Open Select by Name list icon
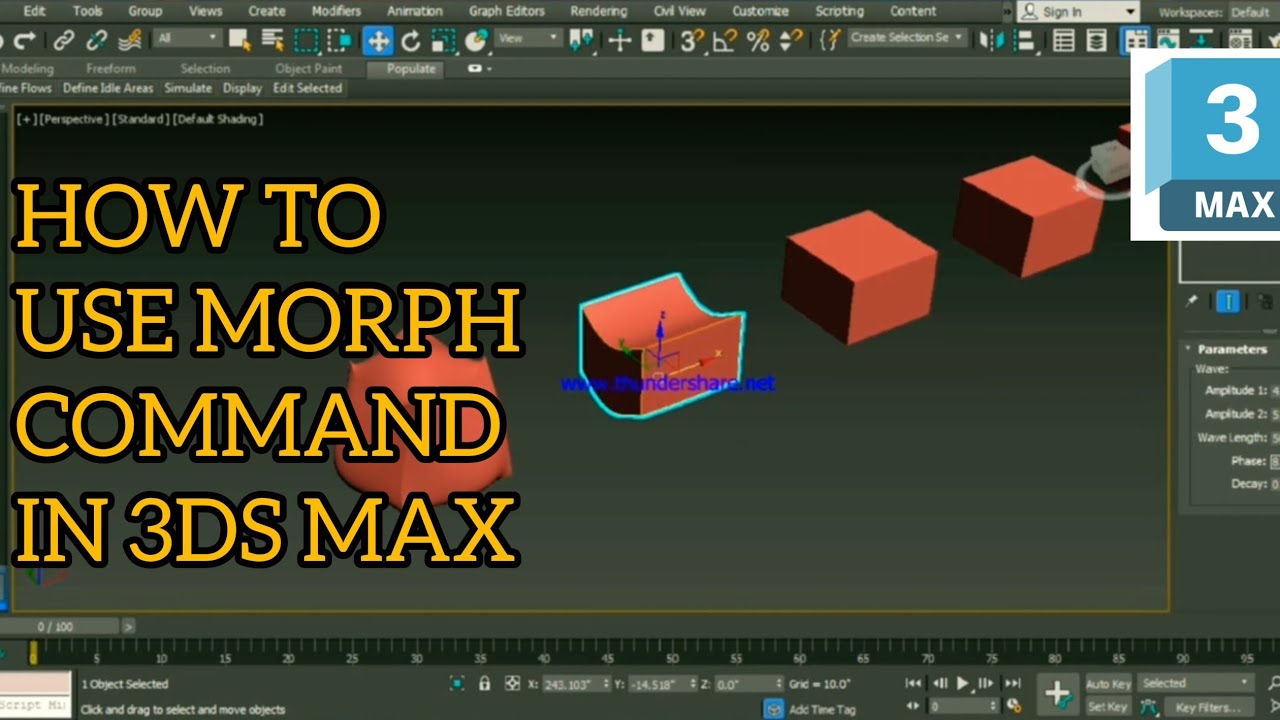The width and height of the screenshot is (1280, 720). 272,41
